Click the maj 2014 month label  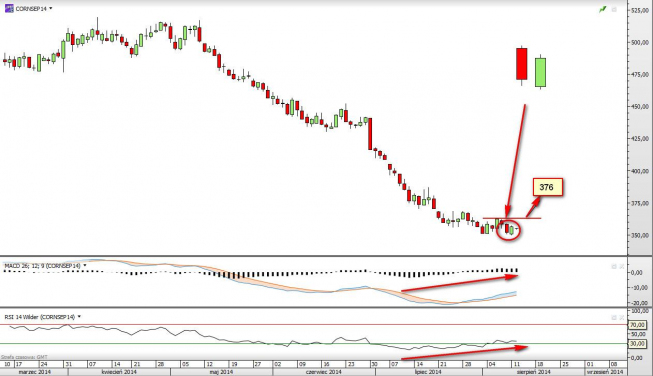(221, 371)
